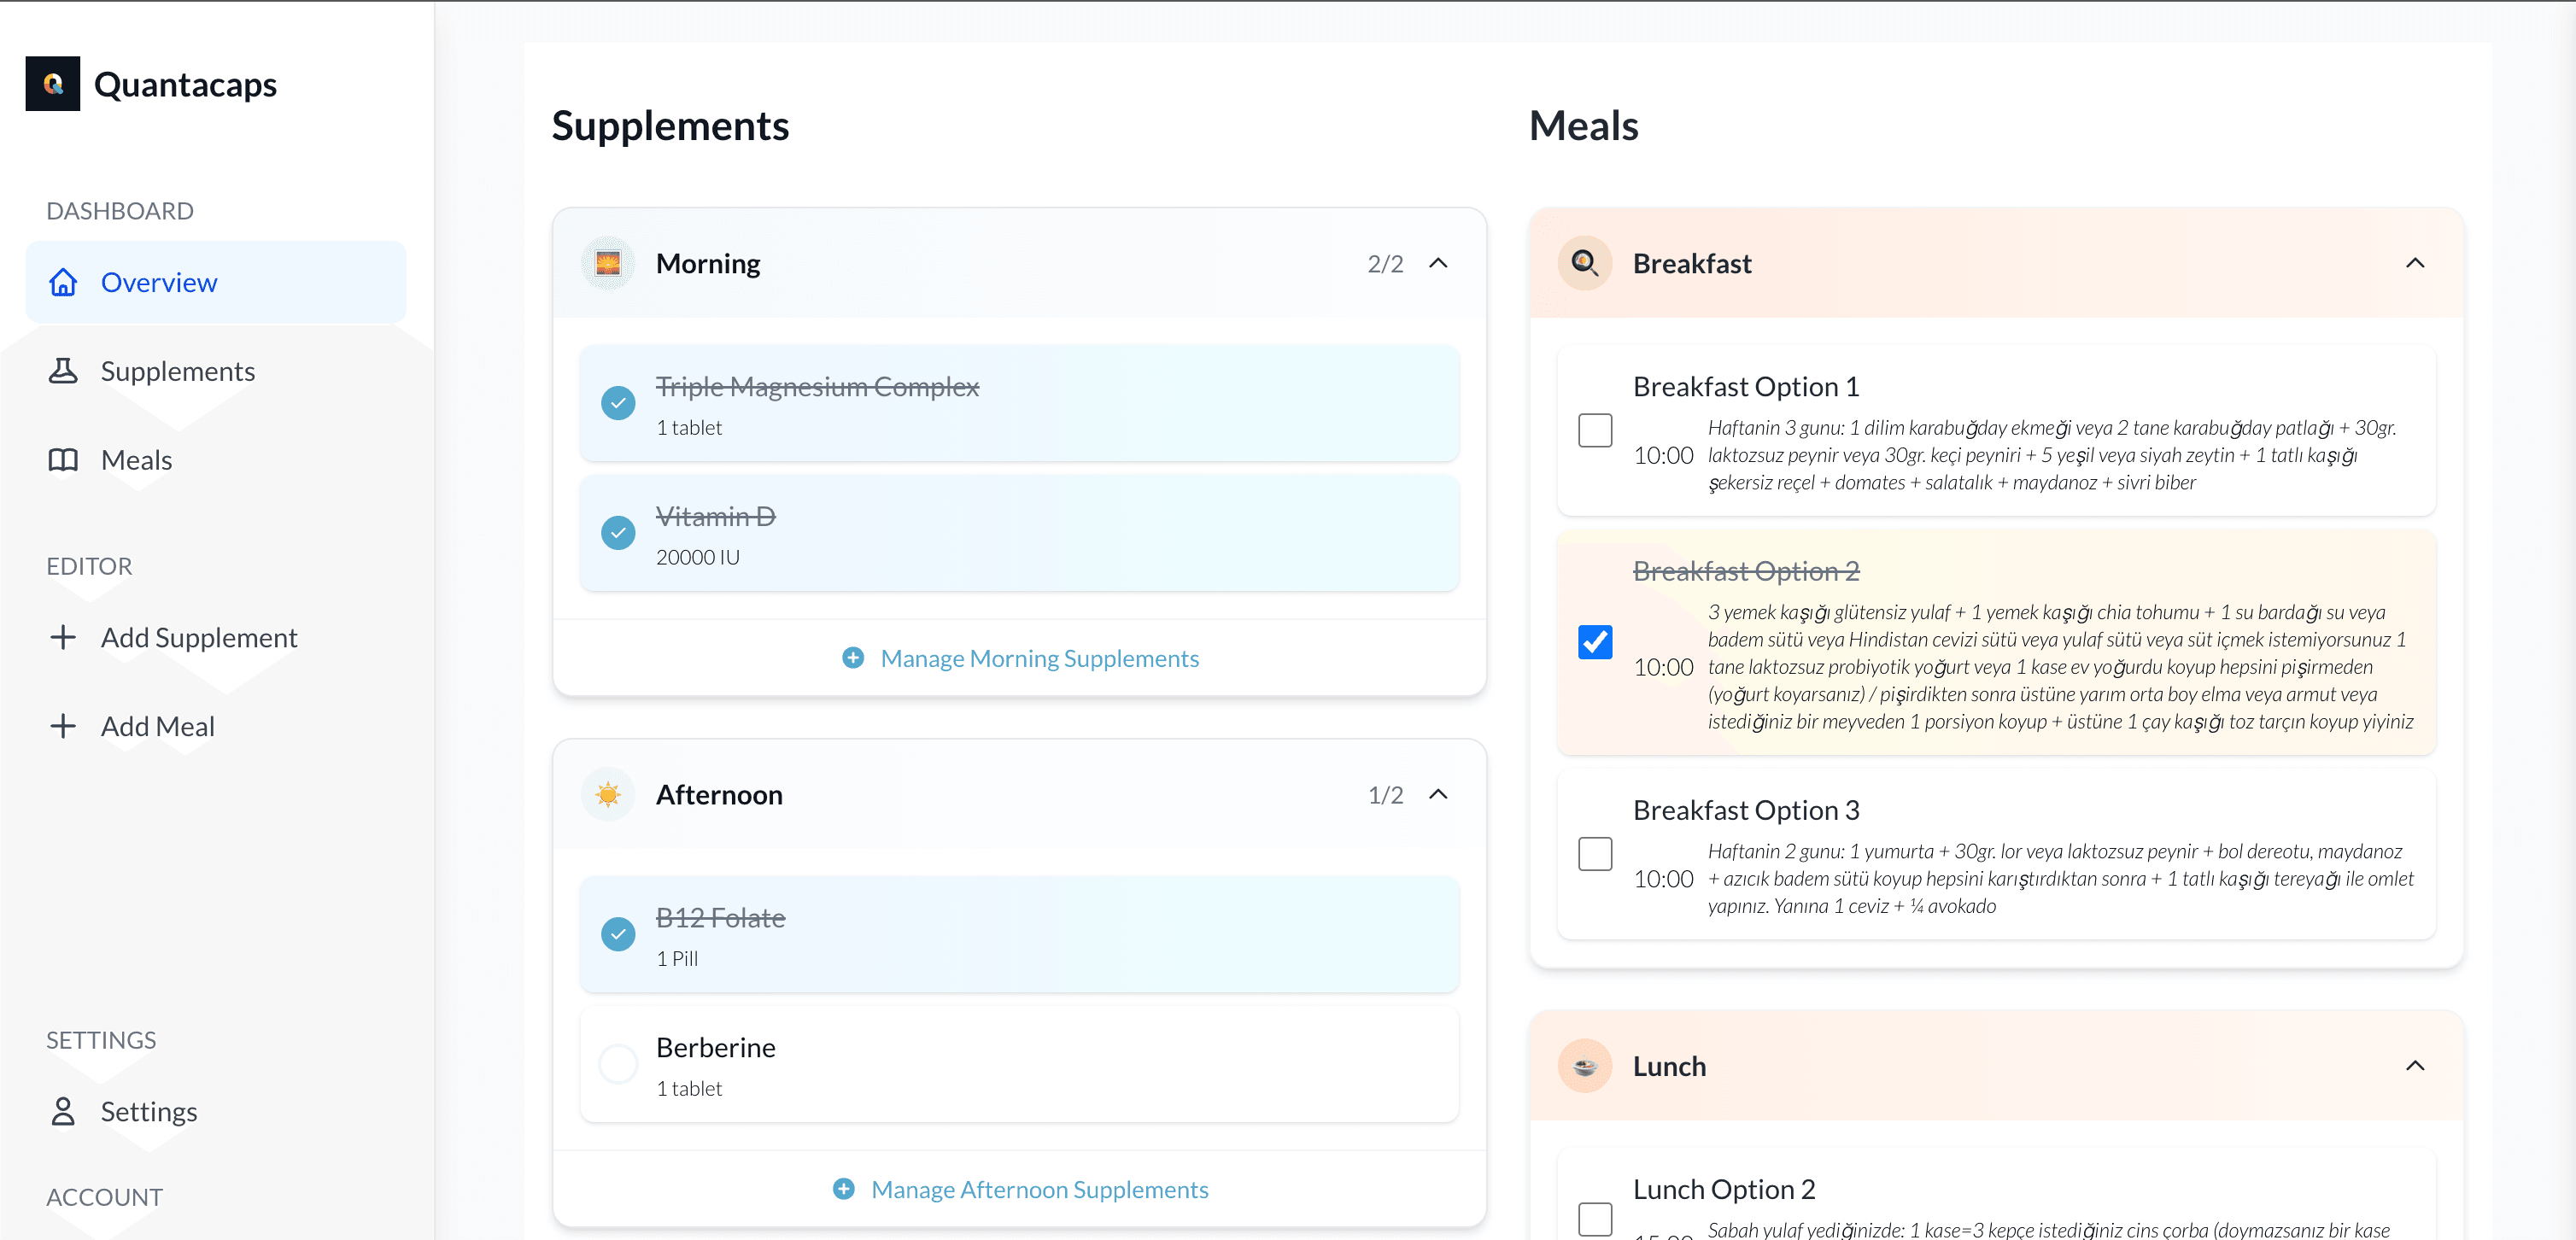The width and height of the screenshot is (2576, 1240).
Task: Select the home icon next to Overview
Action: pyautogui.click(x=62, y=282)
